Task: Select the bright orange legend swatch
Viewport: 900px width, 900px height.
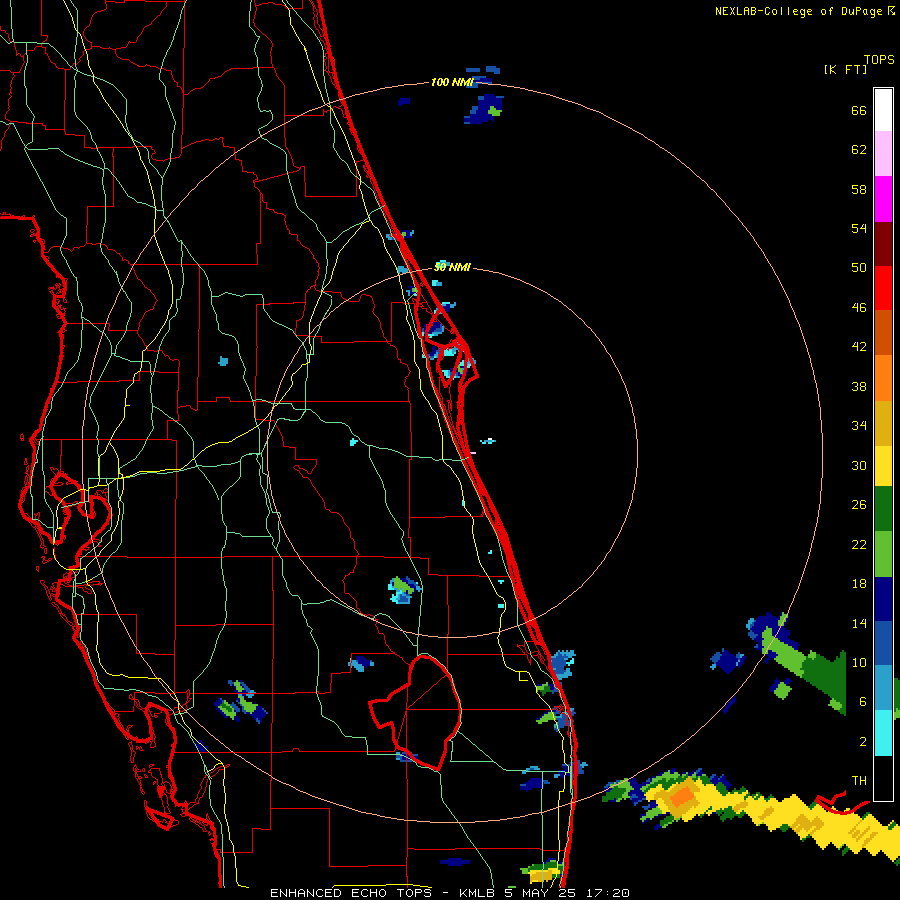Action: pos(883,378)
